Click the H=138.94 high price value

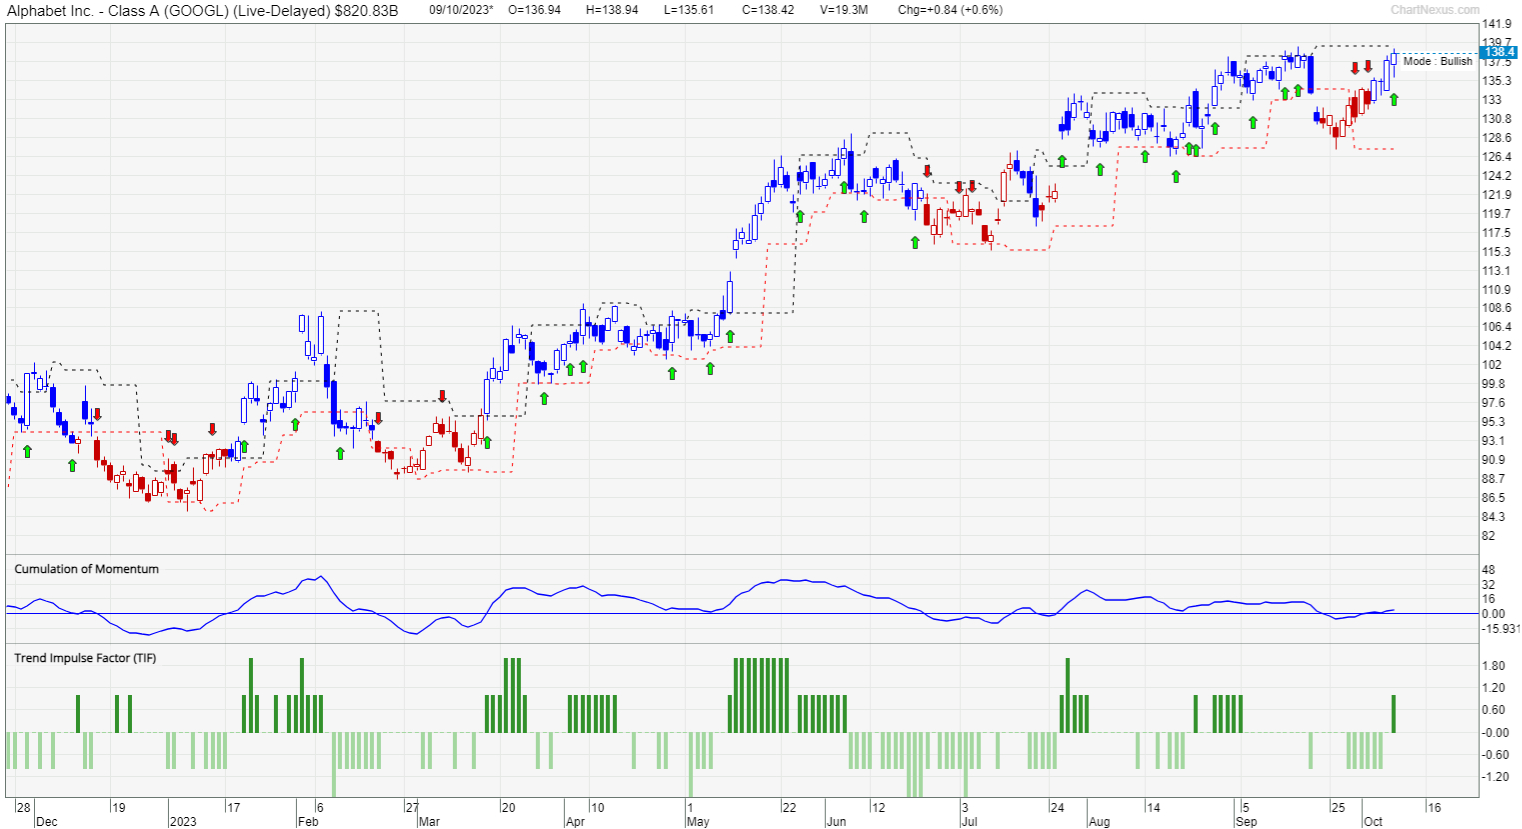tap(612, 10)
